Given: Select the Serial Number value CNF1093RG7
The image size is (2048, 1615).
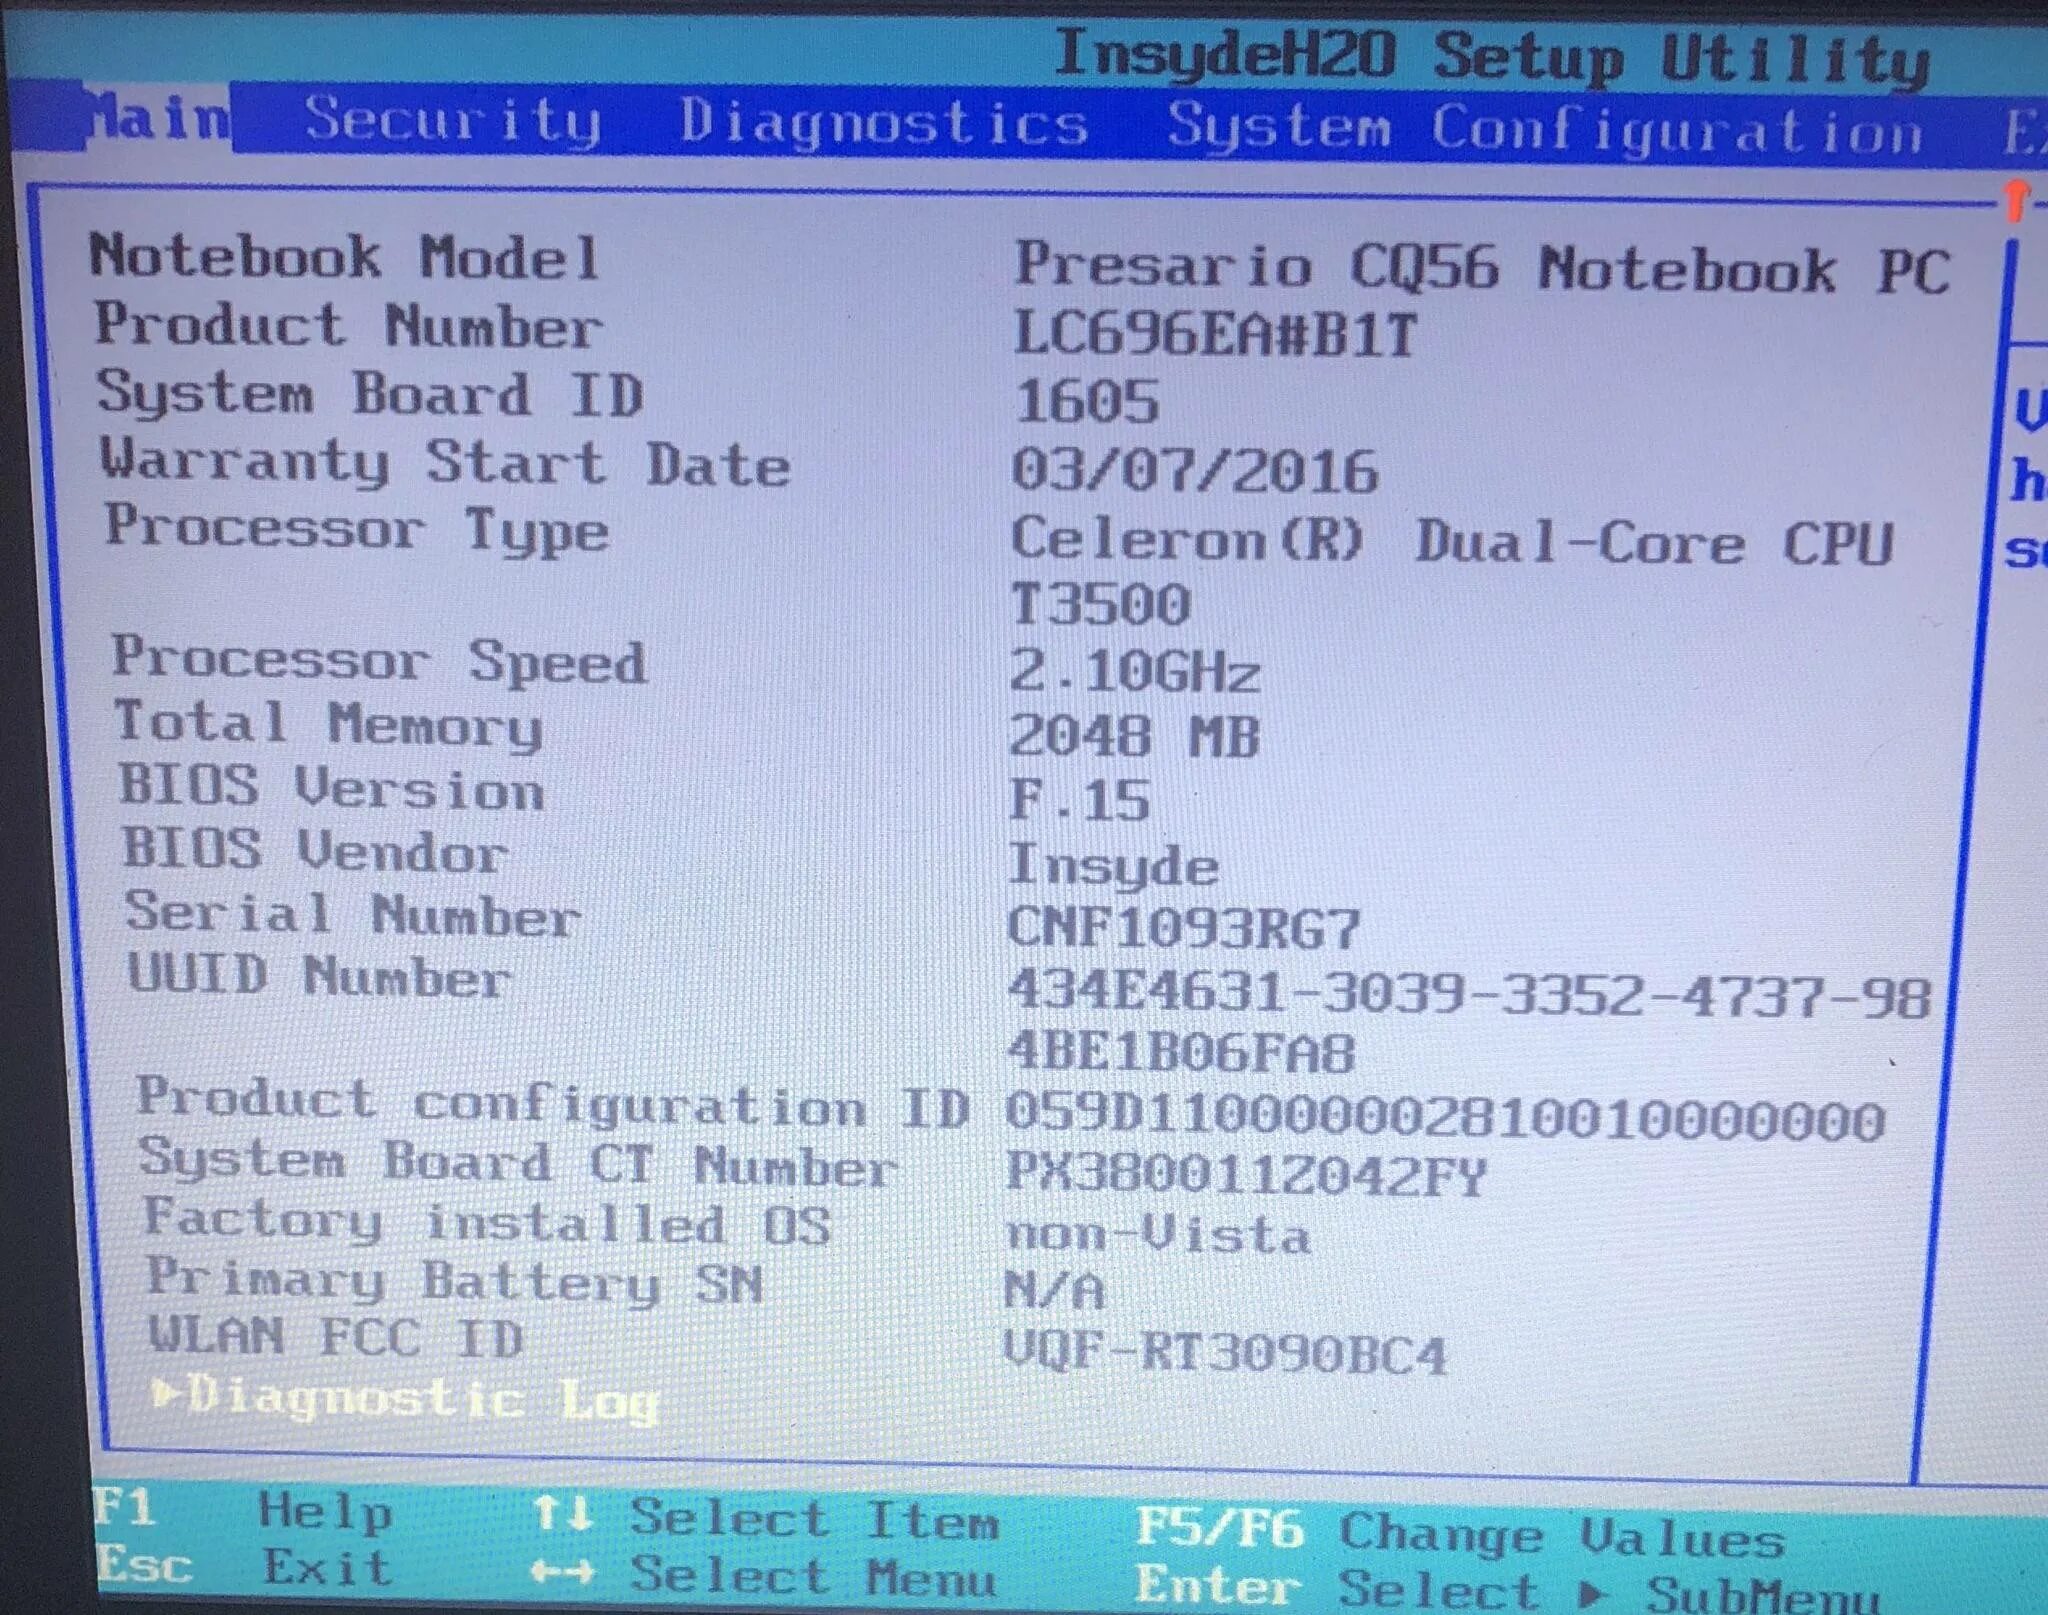Looking at the screenshot, I should [1184, 927].
